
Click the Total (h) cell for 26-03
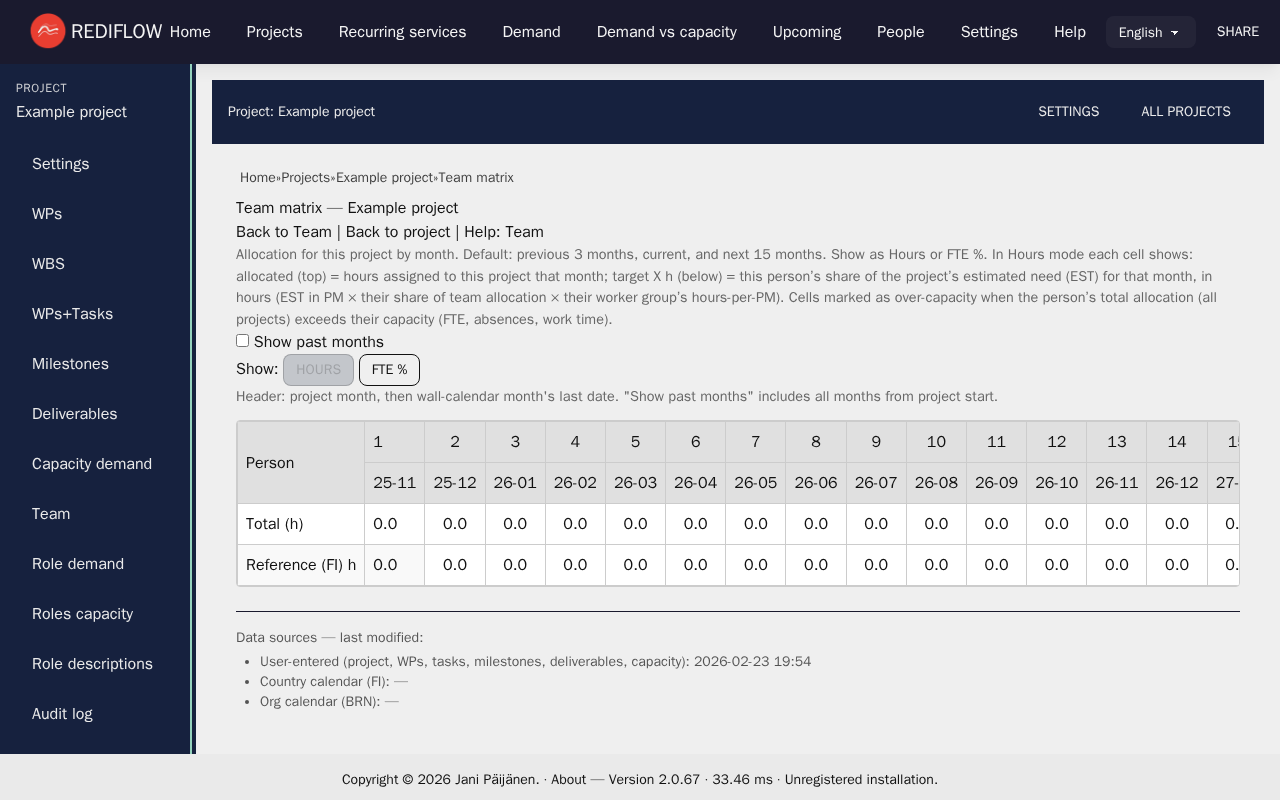pyautogui.click(x=635, y=524)
